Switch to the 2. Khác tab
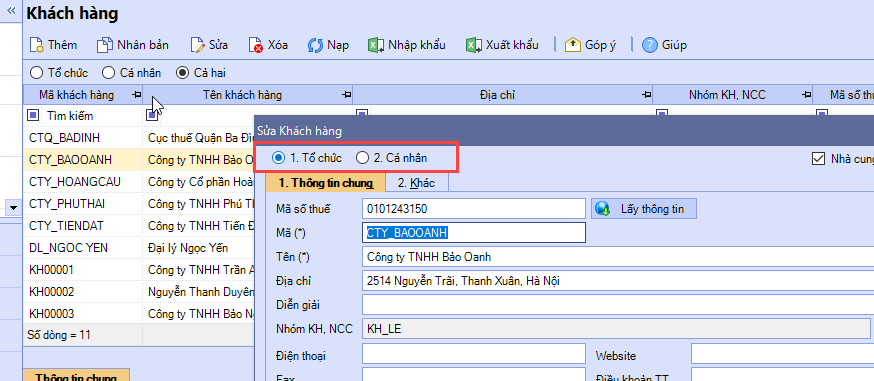 (x=416, y=183)
